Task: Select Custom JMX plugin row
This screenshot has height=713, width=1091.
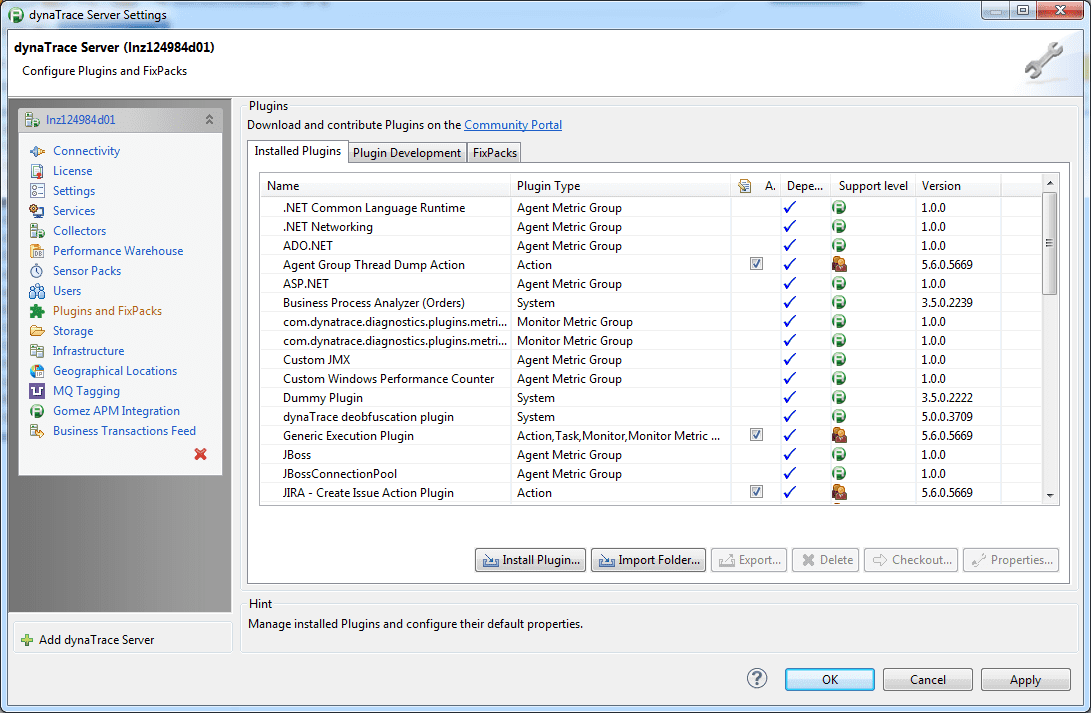Action: tap(651, 360)
